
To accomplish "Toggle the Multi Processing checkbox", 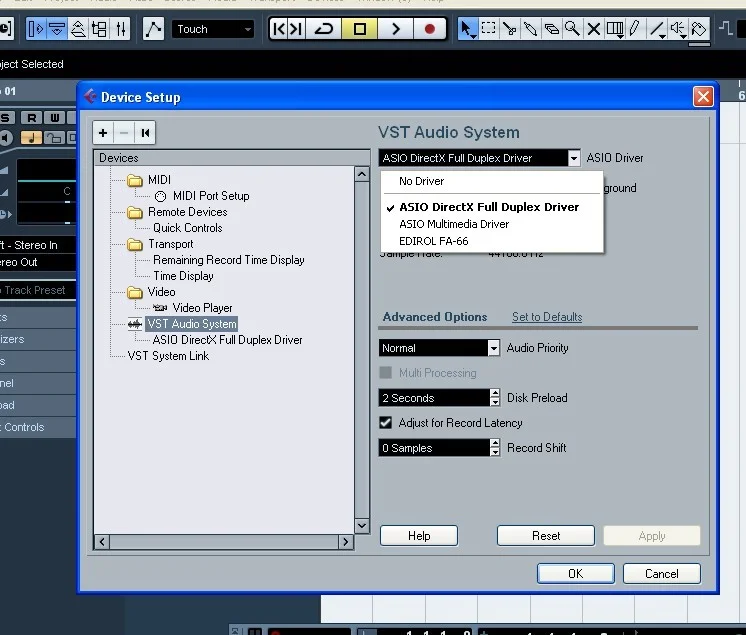I will pos(386,373).
